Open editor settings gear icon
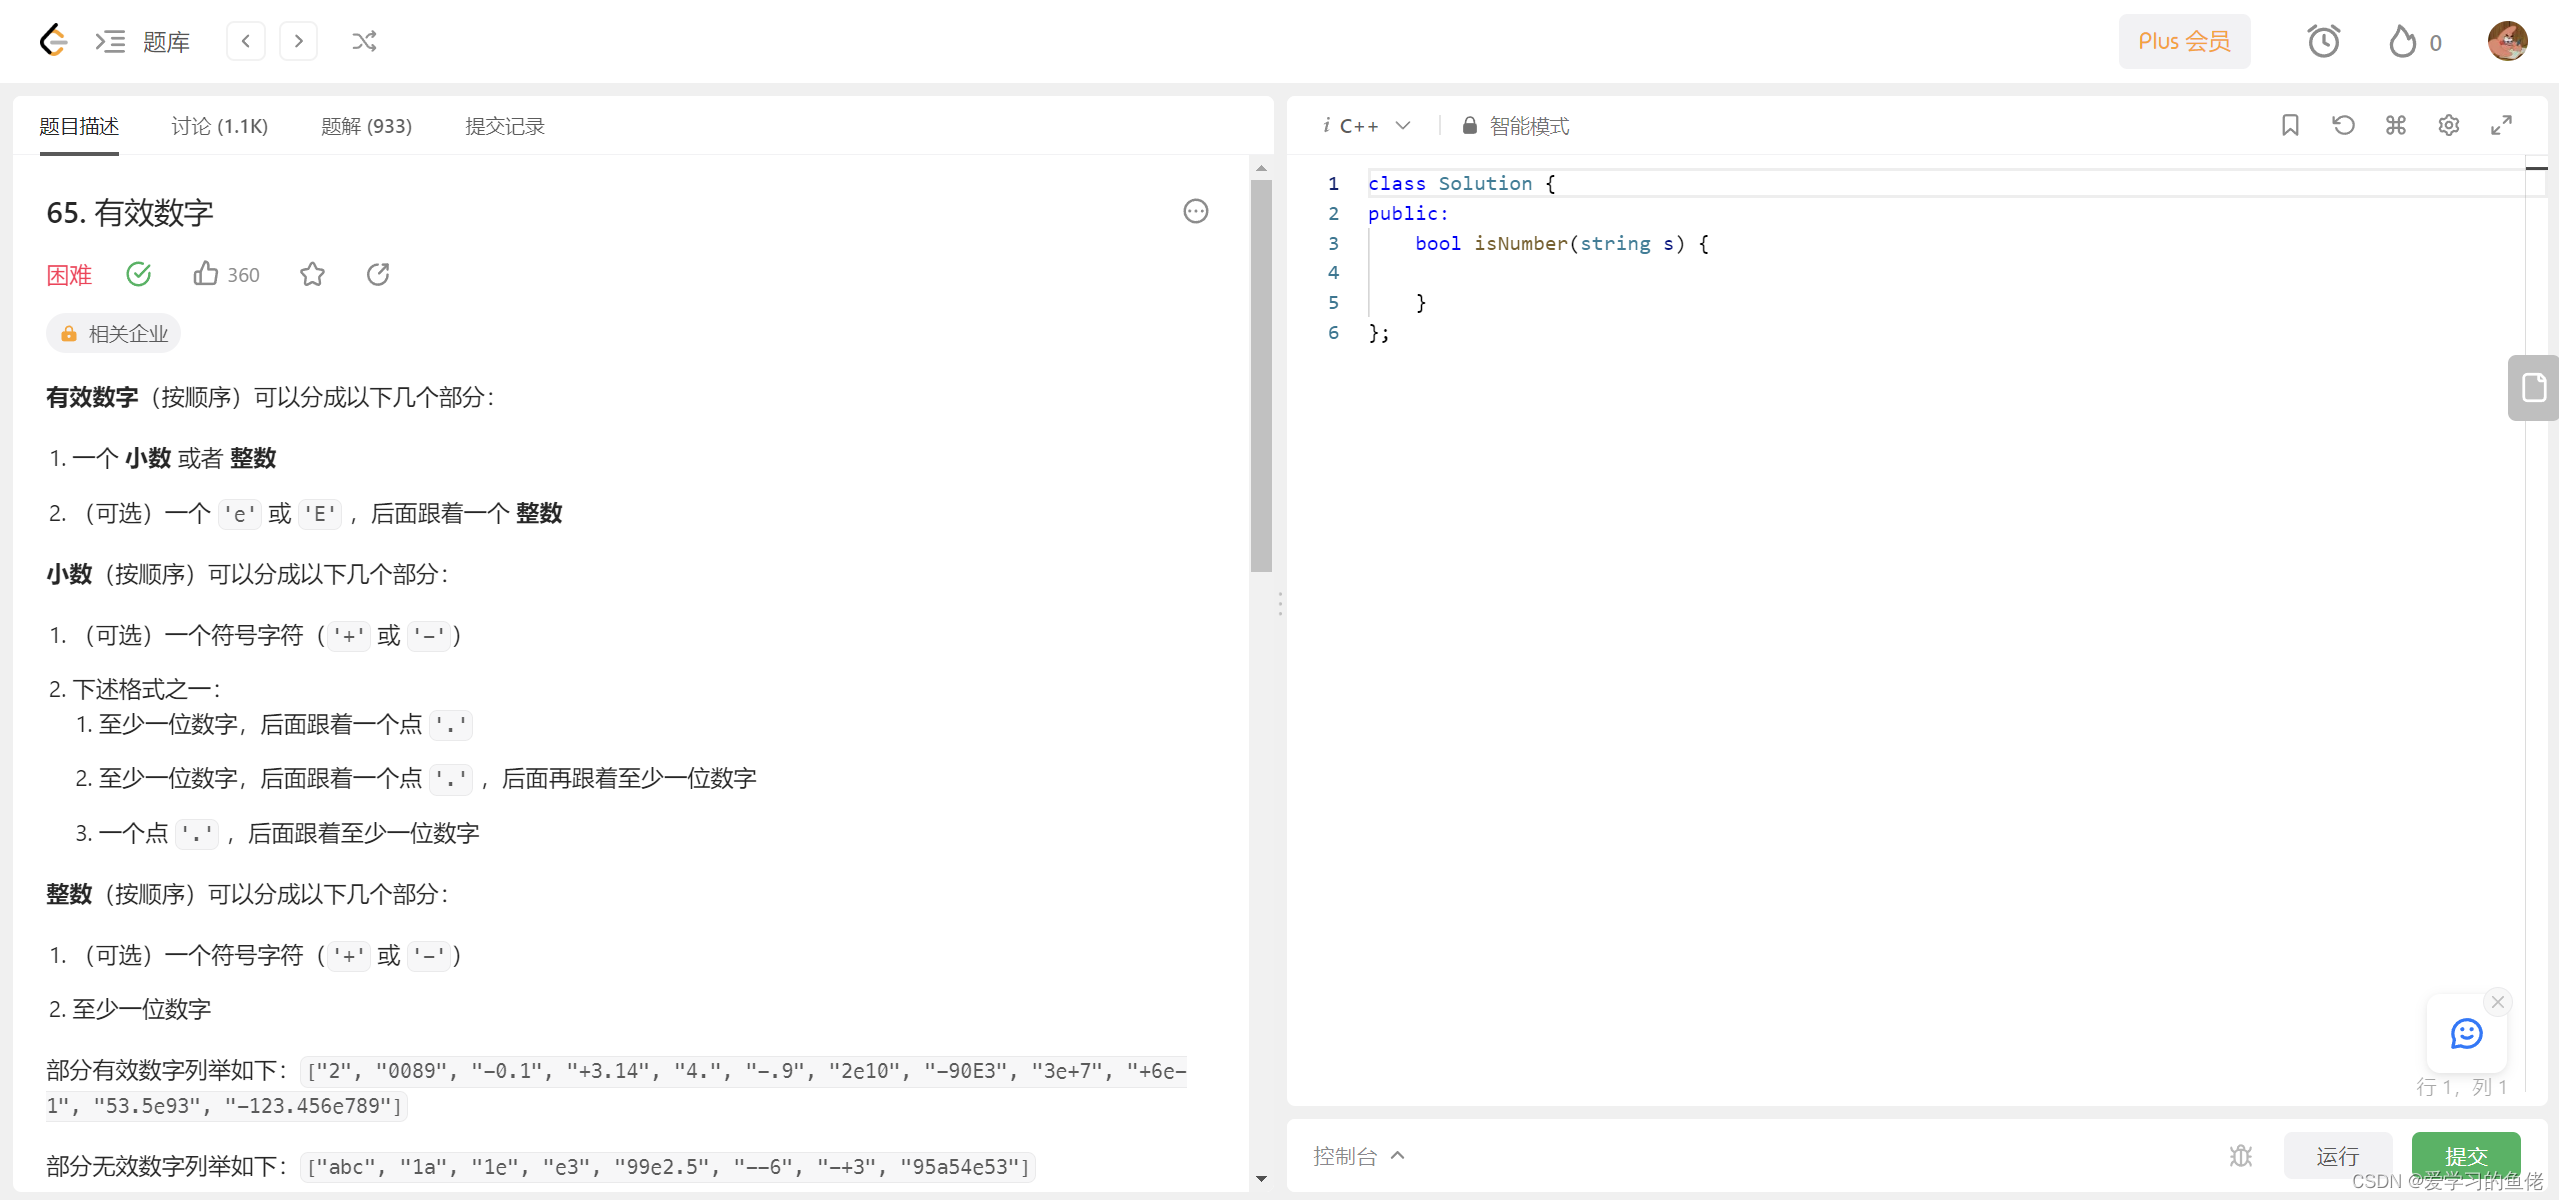The width and height of the screenshot is (2559, 1200). tap(2448, 125)
